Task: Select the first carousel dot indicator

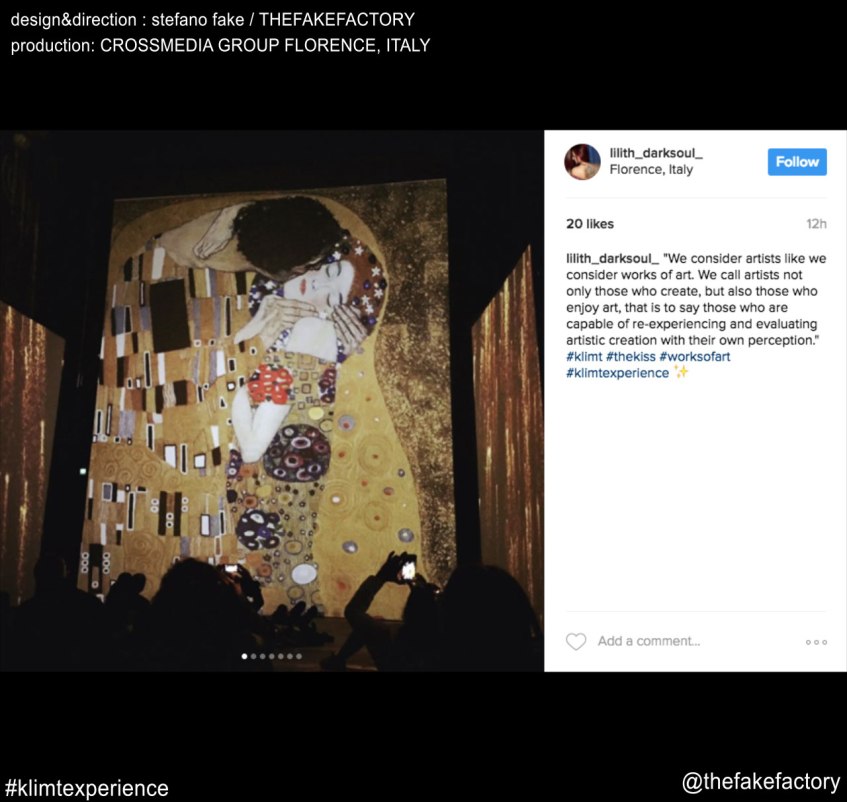Action: [244, 656]
